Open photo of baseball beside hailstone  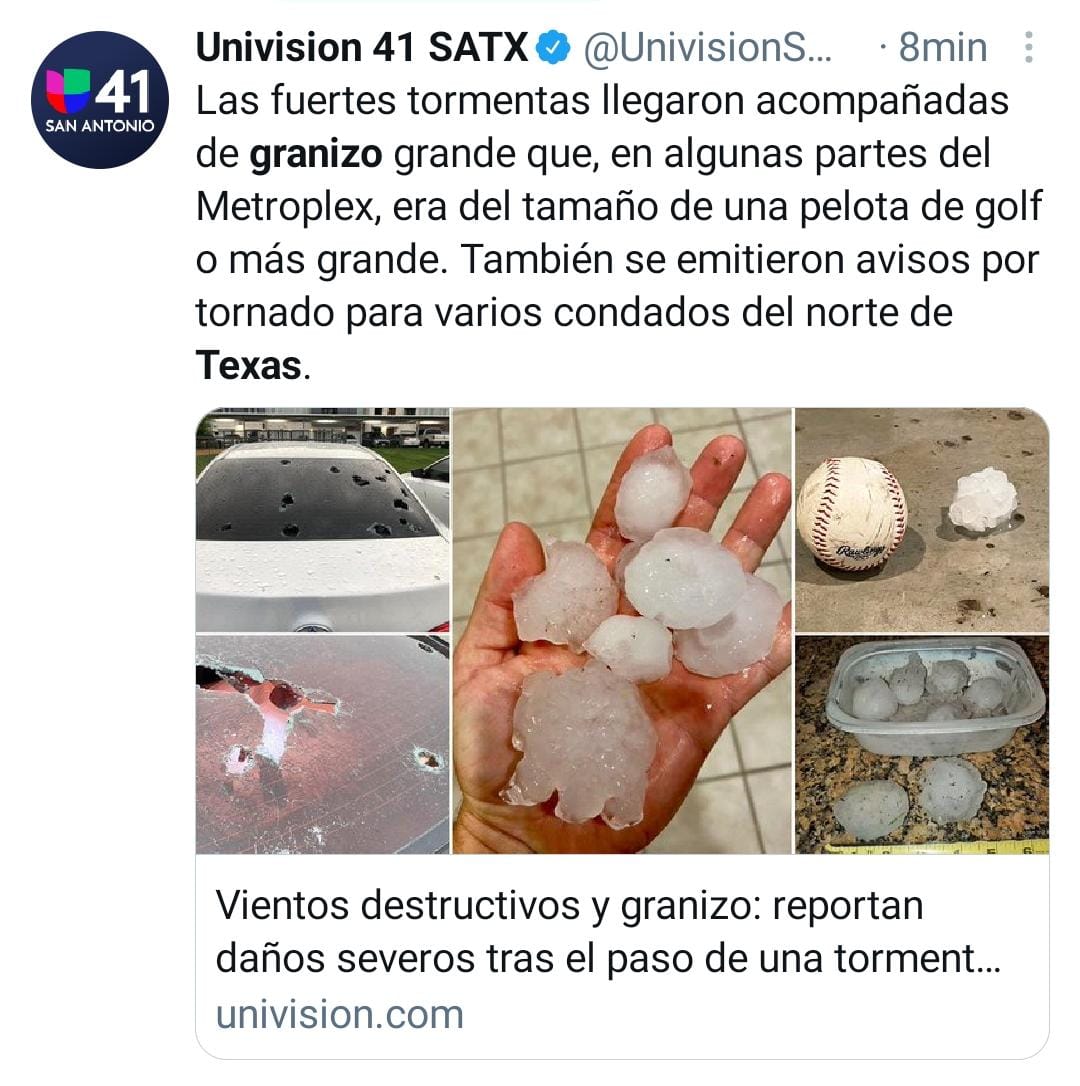pyautogui.click(x=922, y=519)
